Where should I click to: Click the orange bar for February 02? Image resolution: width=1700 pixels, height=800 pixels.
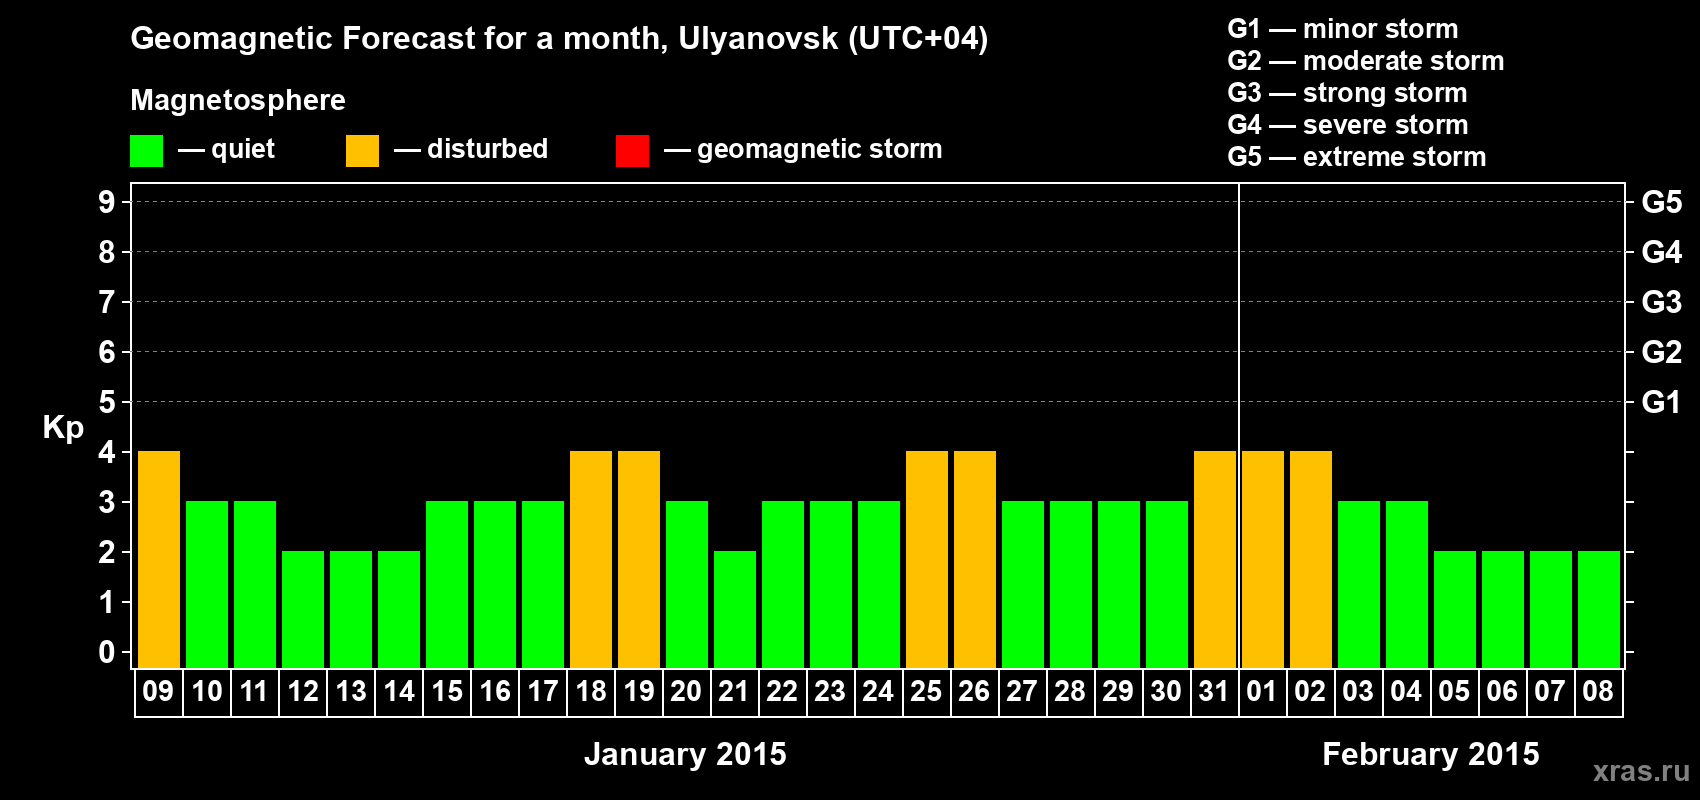pos(1311,559)
